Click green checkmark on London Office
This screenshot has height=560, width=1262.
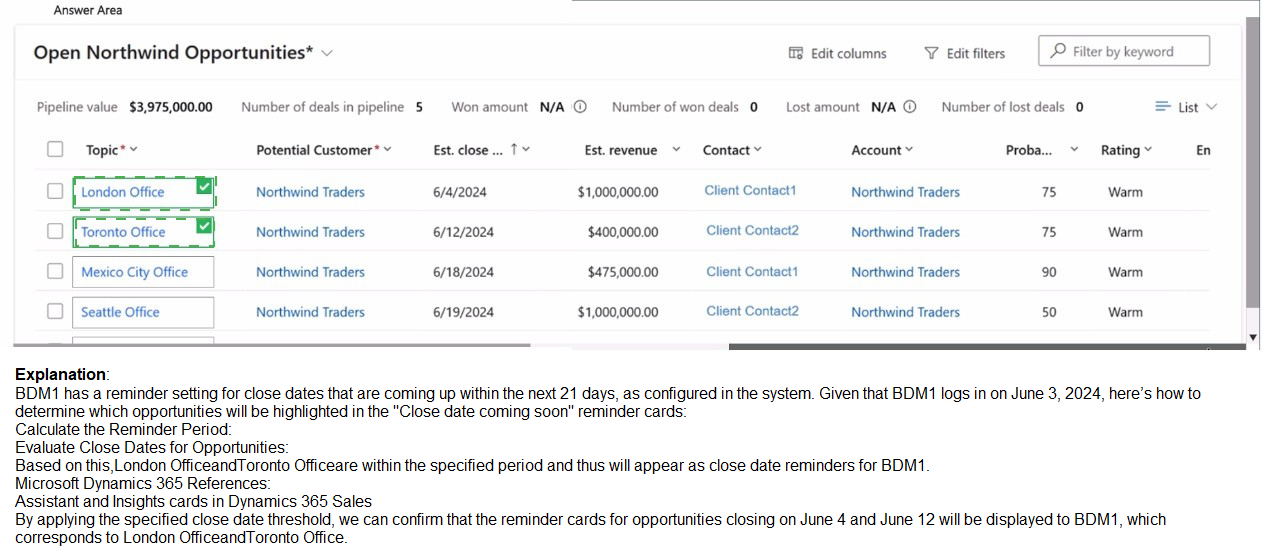(204, 186)
